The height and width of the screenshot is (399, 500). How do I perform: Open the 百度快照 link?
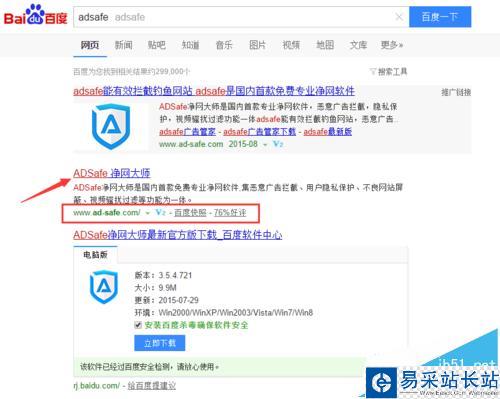coord(190,212)
